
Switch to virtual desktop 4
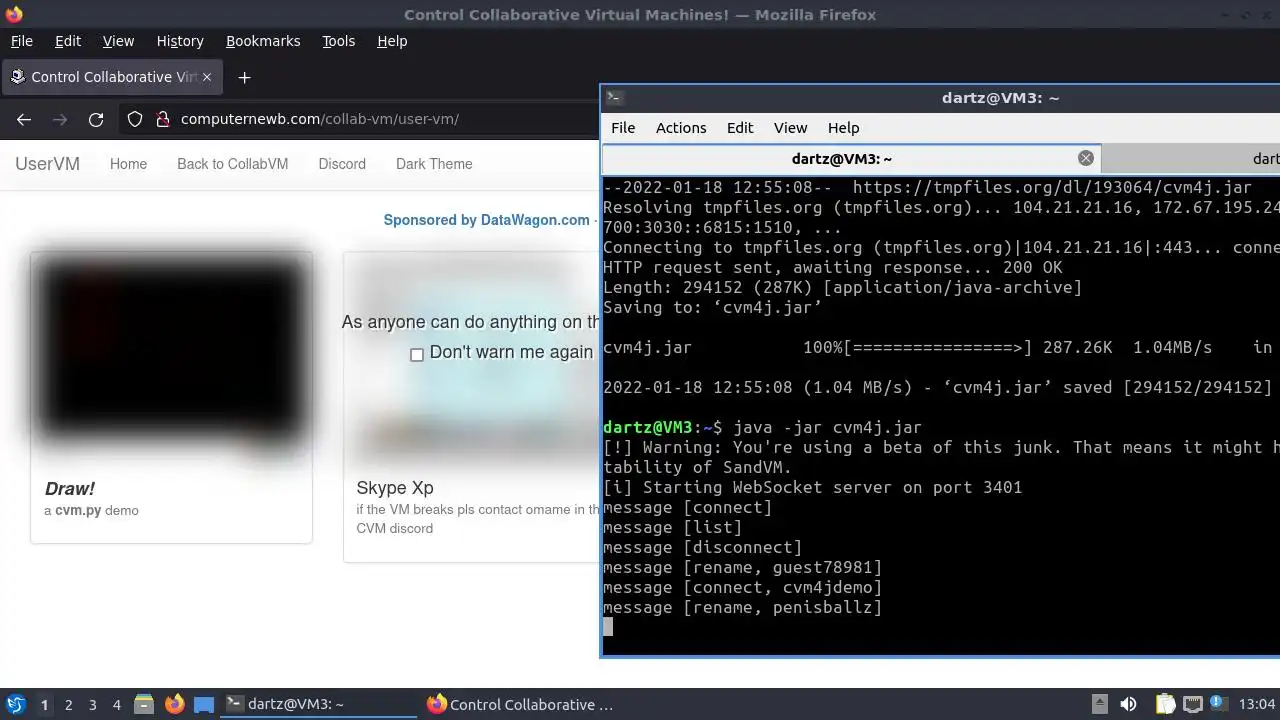(x=116, y=705)
